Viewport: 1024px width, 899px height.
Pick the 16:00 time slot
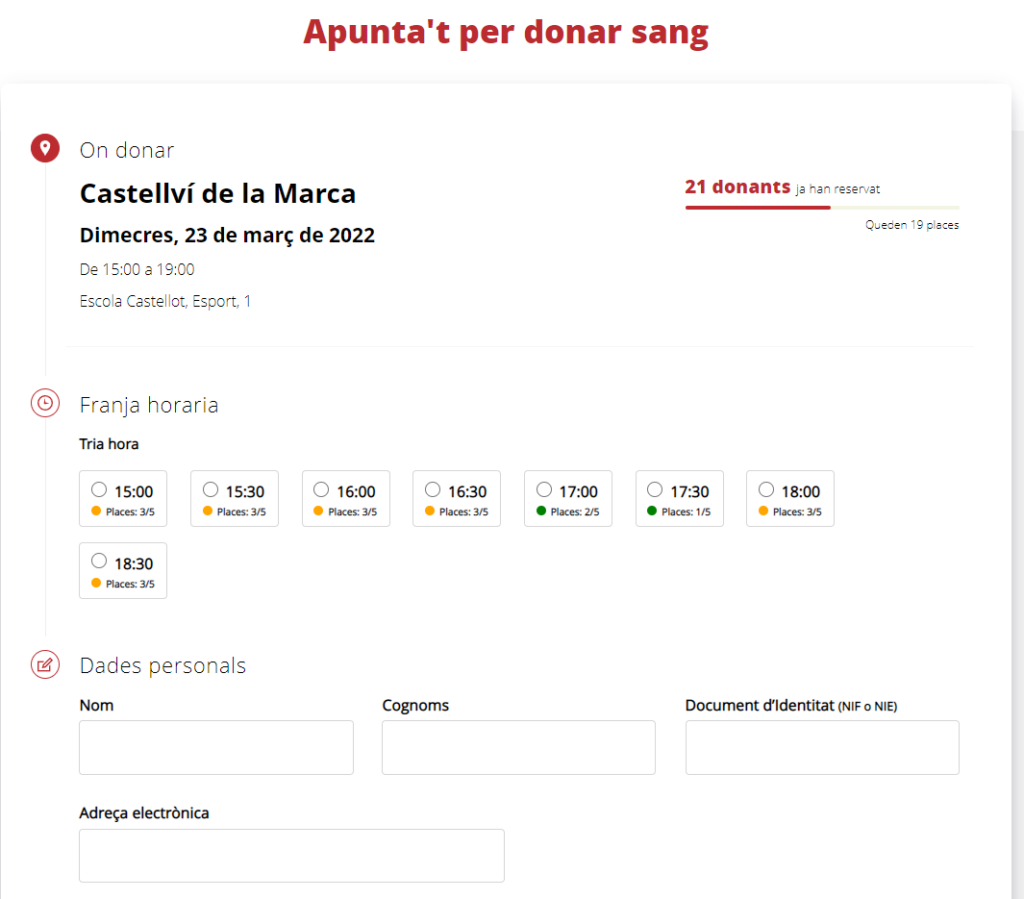coord(321,490)
